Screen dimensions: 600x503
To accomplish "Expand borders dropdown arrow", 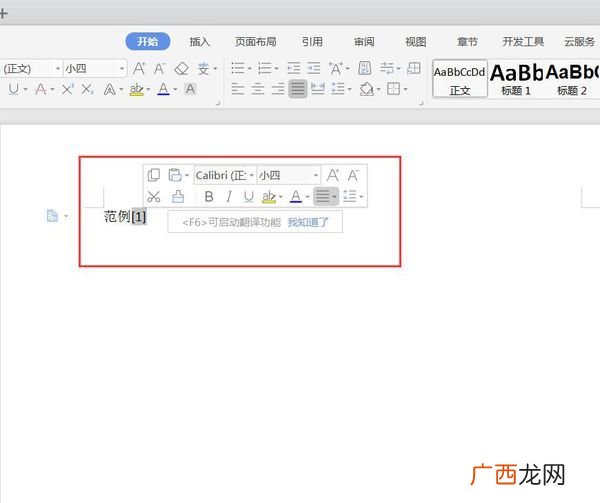I will (x=405, y=90).
